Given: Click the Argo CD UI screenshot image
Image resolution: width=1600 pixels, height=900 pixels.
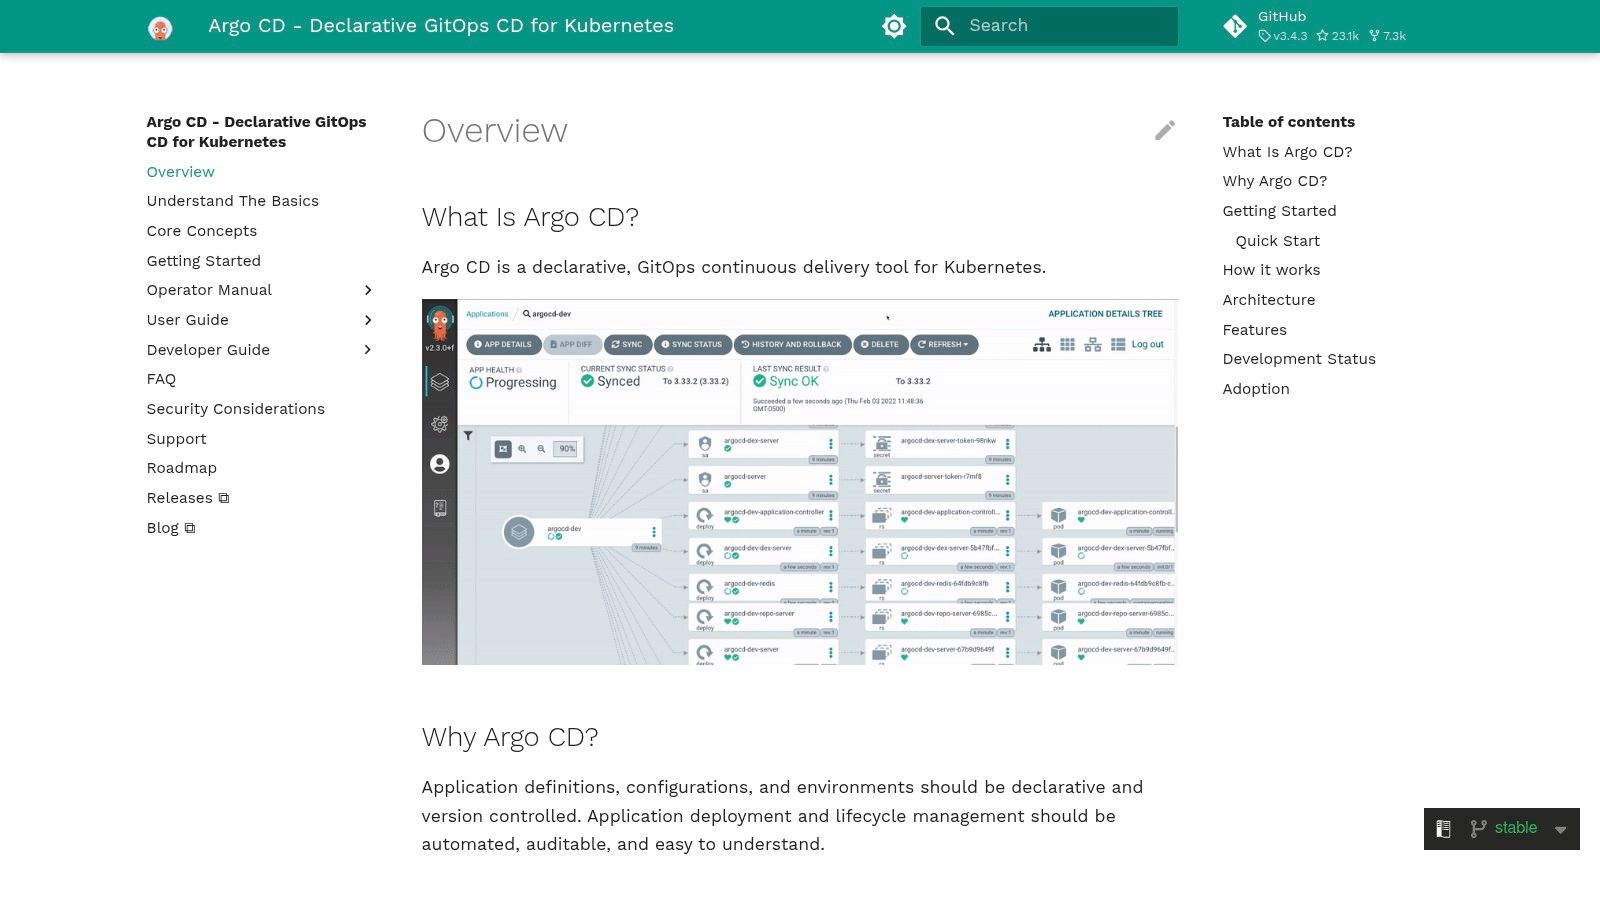Looking at the screenshot, I should [800, 482].
